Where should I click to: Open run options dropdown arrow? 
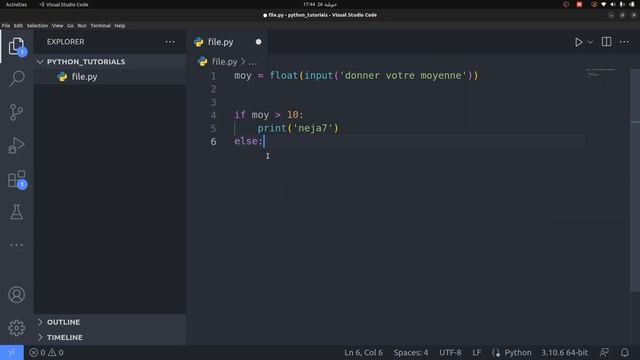point(590,42)
